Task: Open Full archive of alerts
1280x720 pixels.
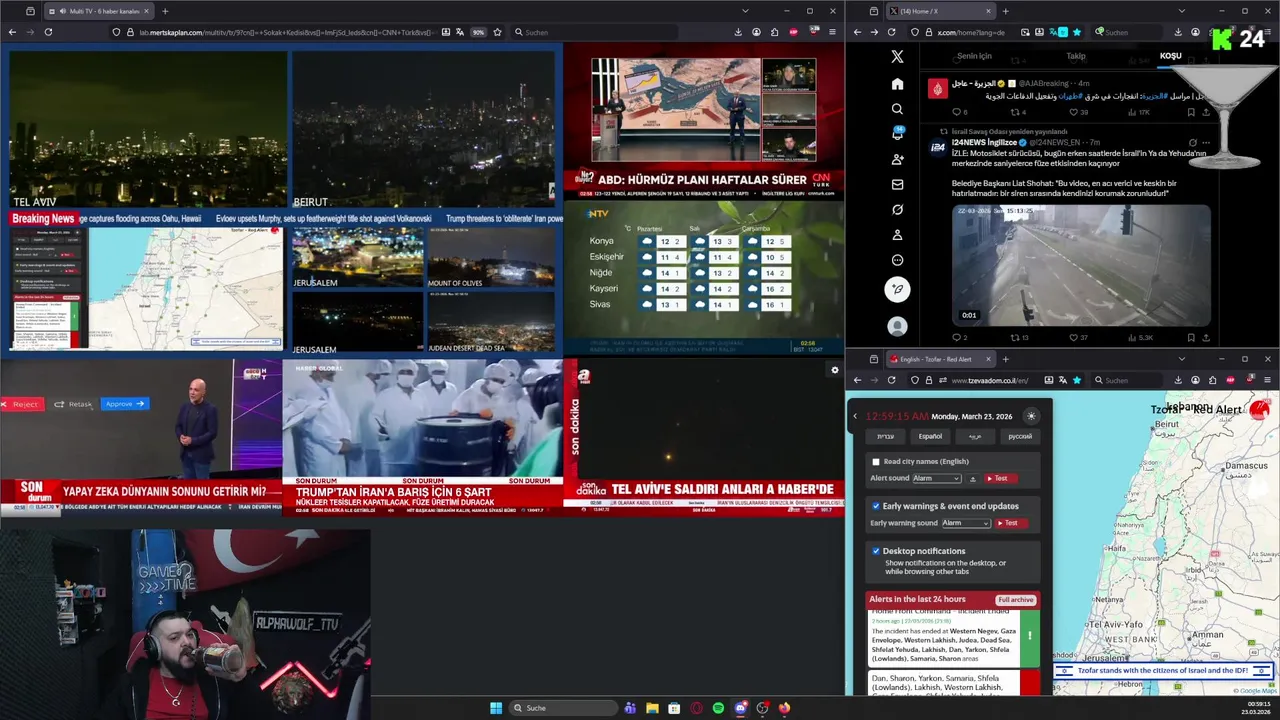Action: (x=1015, y=600)
